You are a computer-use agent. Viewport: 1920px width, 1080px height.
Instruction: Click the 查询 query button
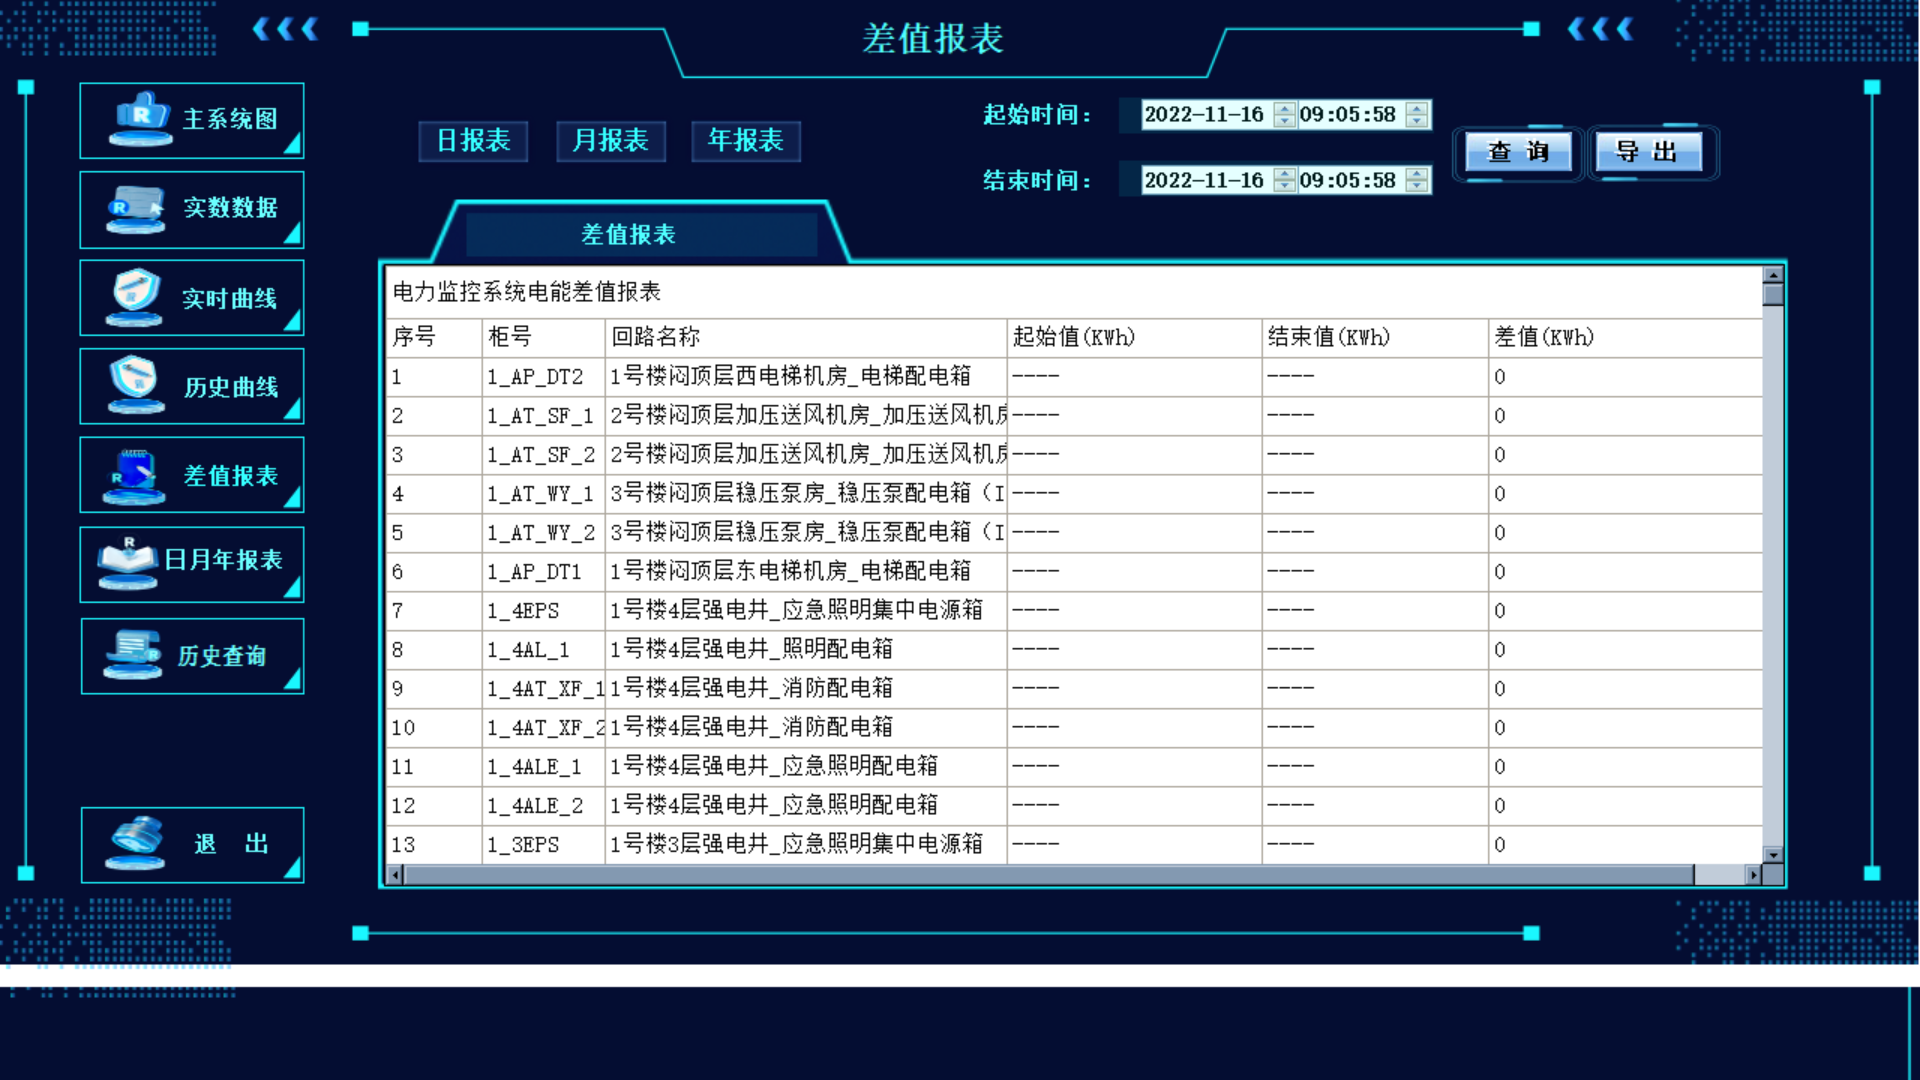(1516, 152)
